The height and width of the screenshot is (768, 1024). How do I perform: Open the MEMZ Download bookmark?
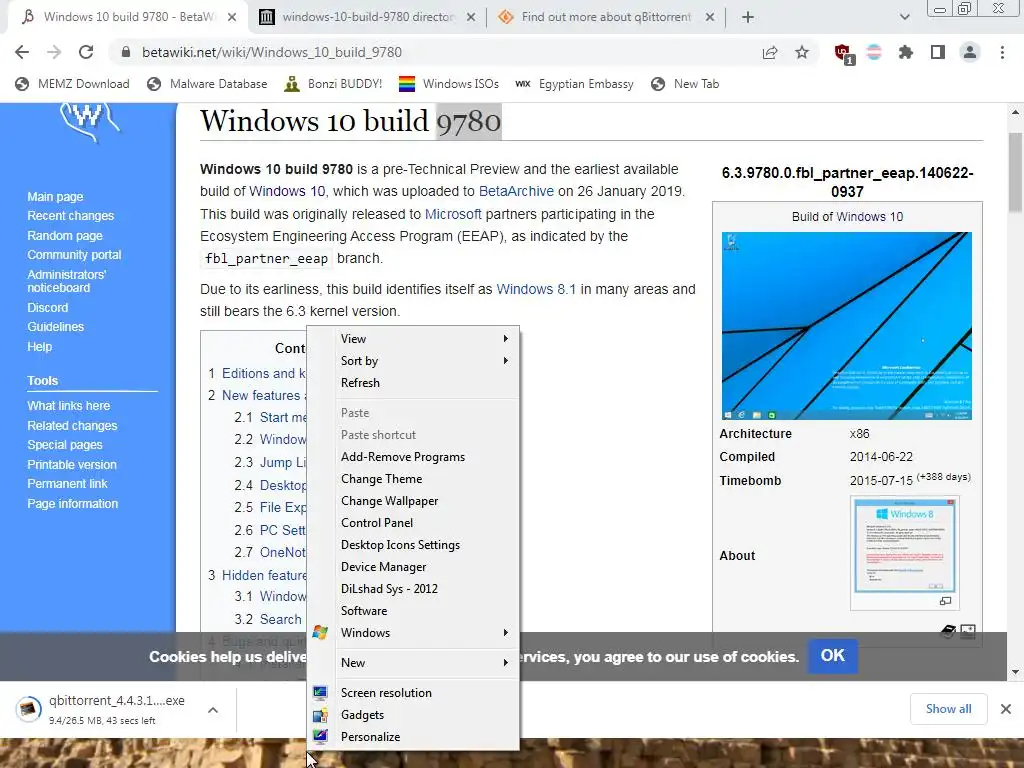click(x=72, y=84)
